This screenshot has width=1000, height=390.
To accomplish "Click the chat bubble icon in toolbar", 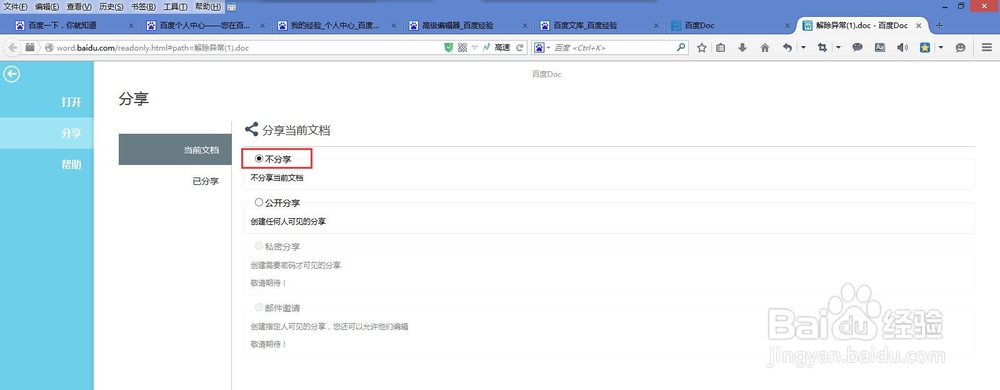I will click(x=858, y=47).
